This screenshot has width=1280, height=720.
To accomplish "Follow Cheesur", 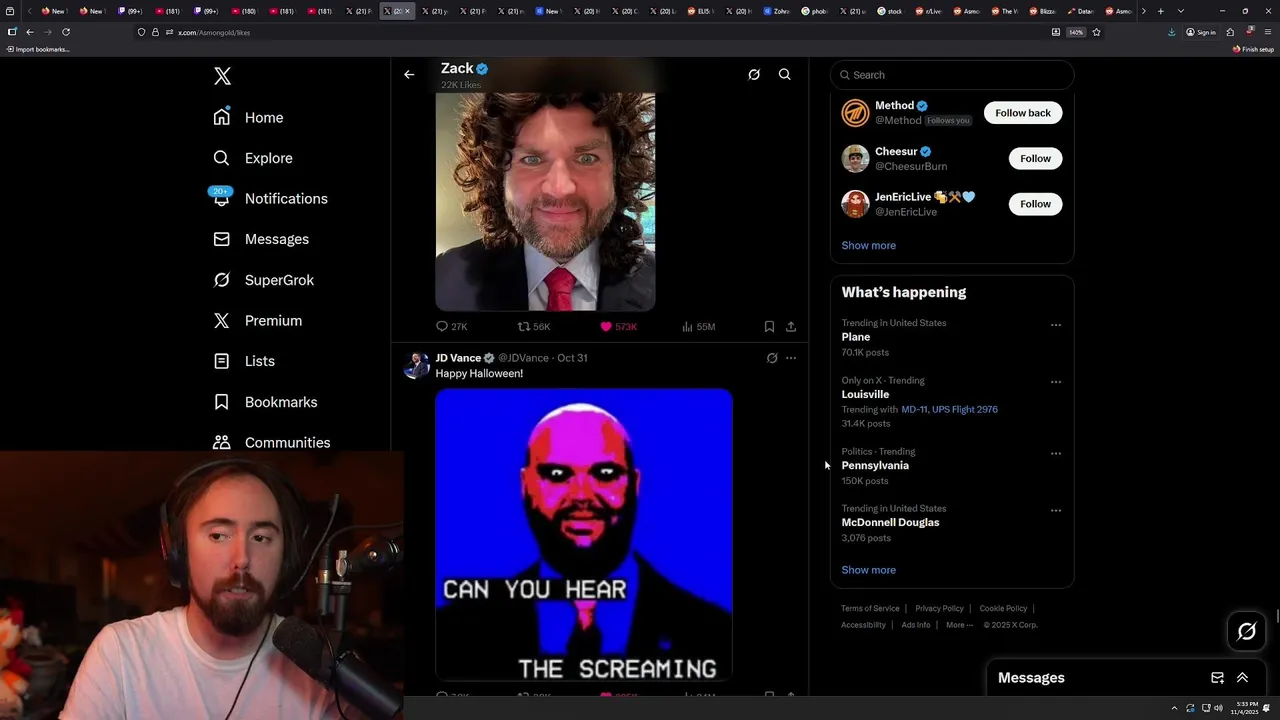I will coord(1035,158).
